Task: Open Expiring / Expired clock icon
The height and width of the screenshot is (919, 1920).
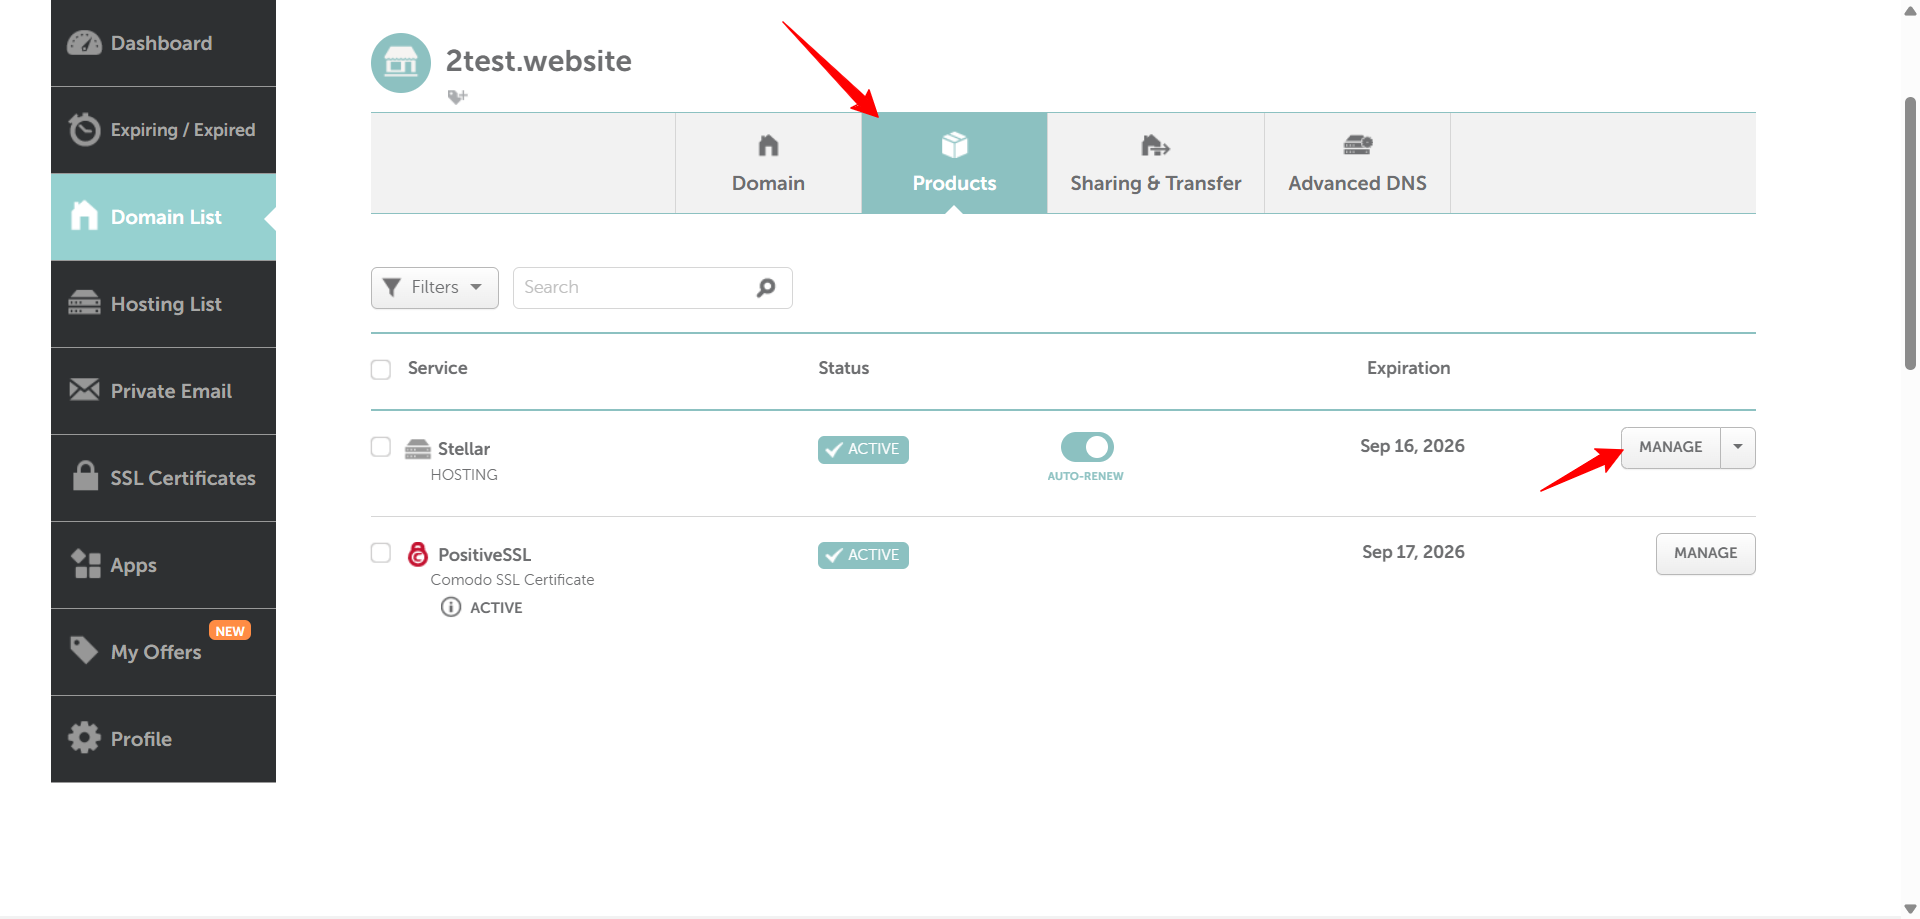Action: pos(84,130)
